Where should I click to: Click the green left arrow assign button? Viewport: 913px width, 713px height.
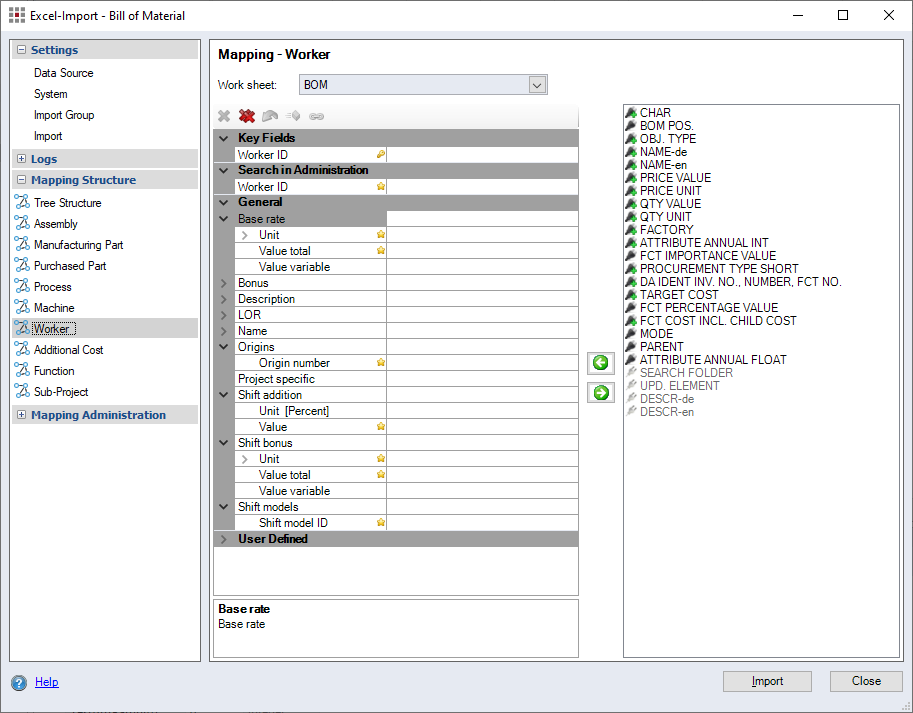(x=601, y=363)
